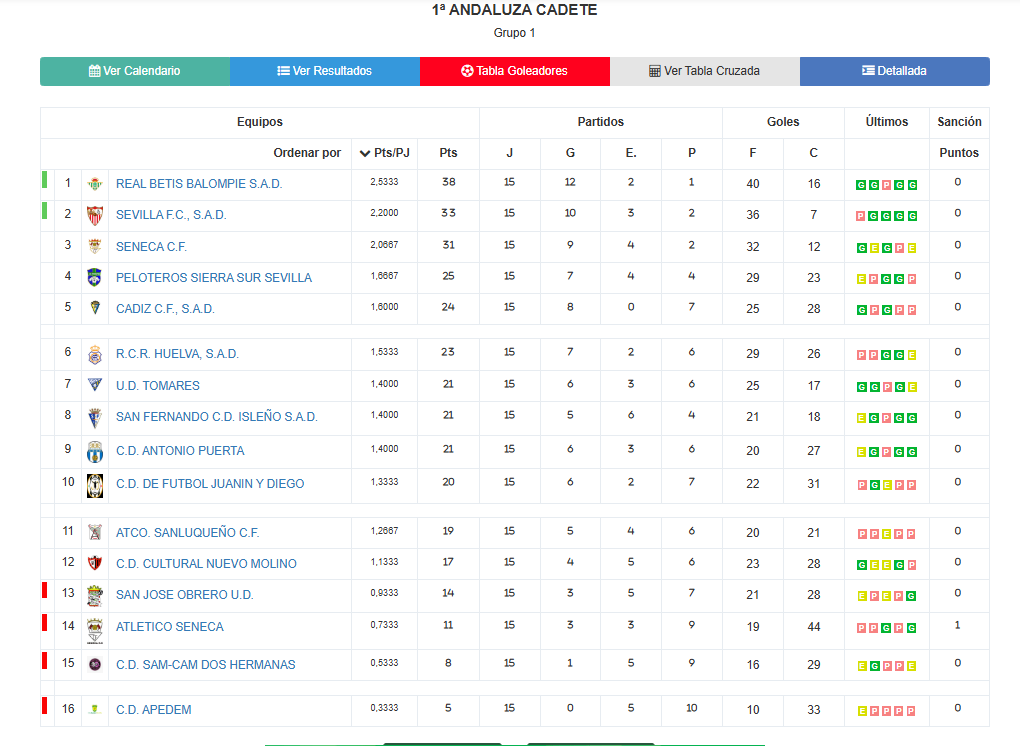This screenshot has width=1020, height=746.
Task: Click the Ordenar por label
Action: click(x=307, y=153)
